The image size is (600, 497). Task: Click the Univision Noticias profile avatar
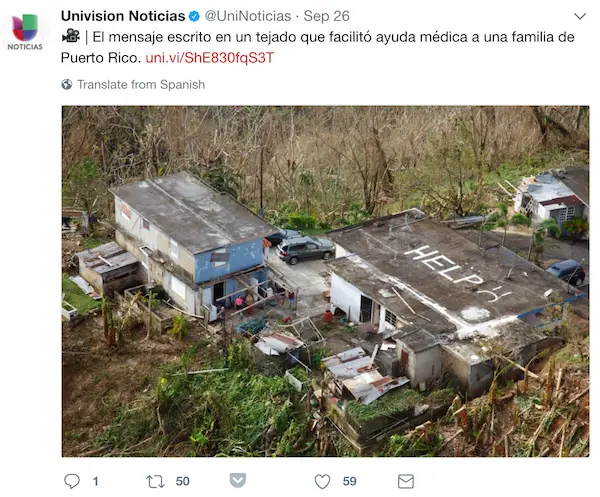[25, 33]
